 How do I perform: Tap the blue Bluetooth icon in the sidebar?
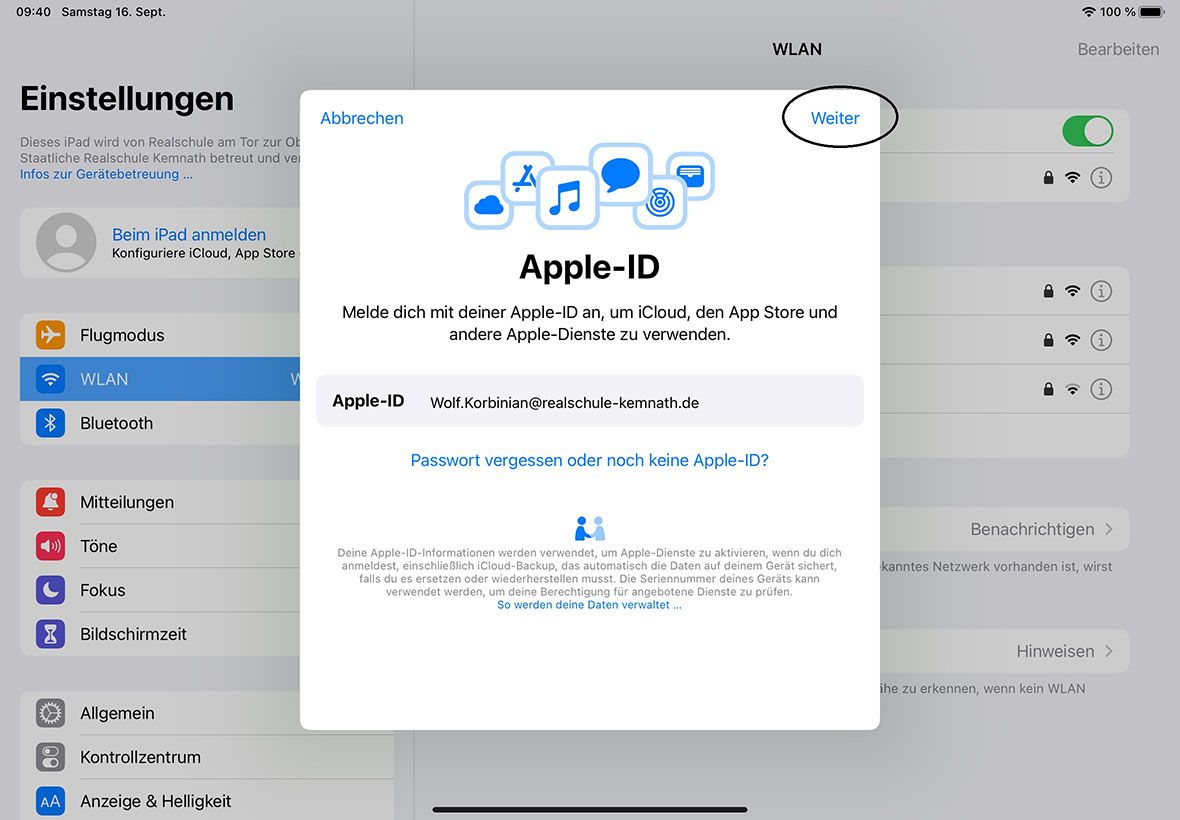tap(50, 424)
